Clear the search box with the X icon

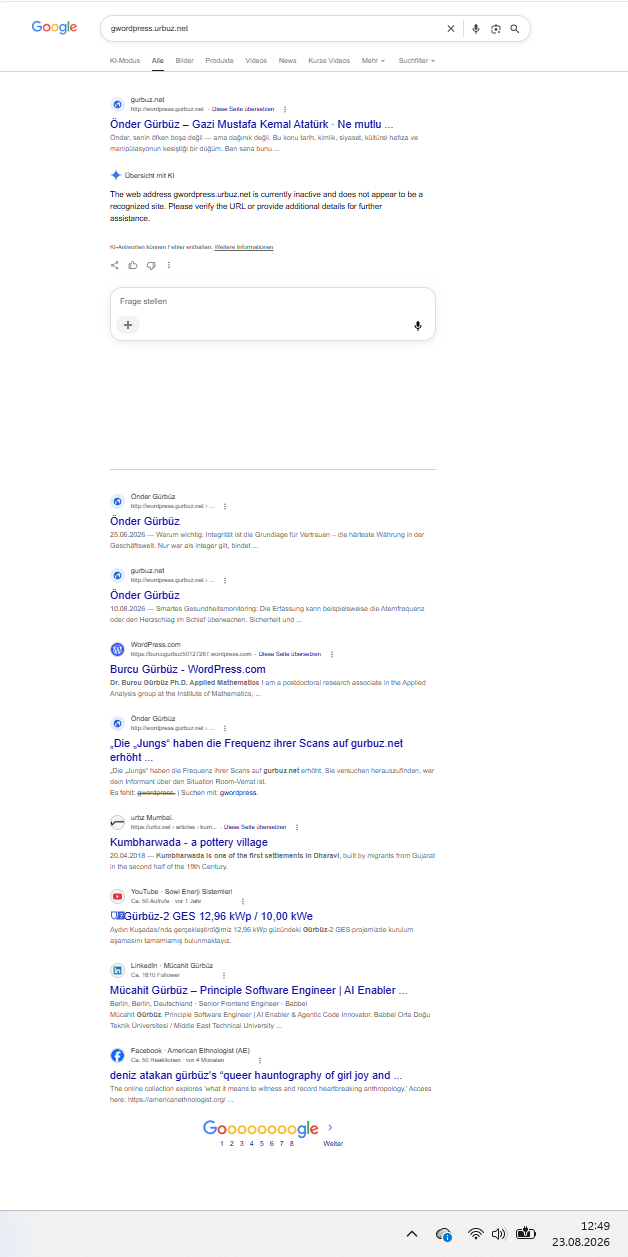point(450,29)
